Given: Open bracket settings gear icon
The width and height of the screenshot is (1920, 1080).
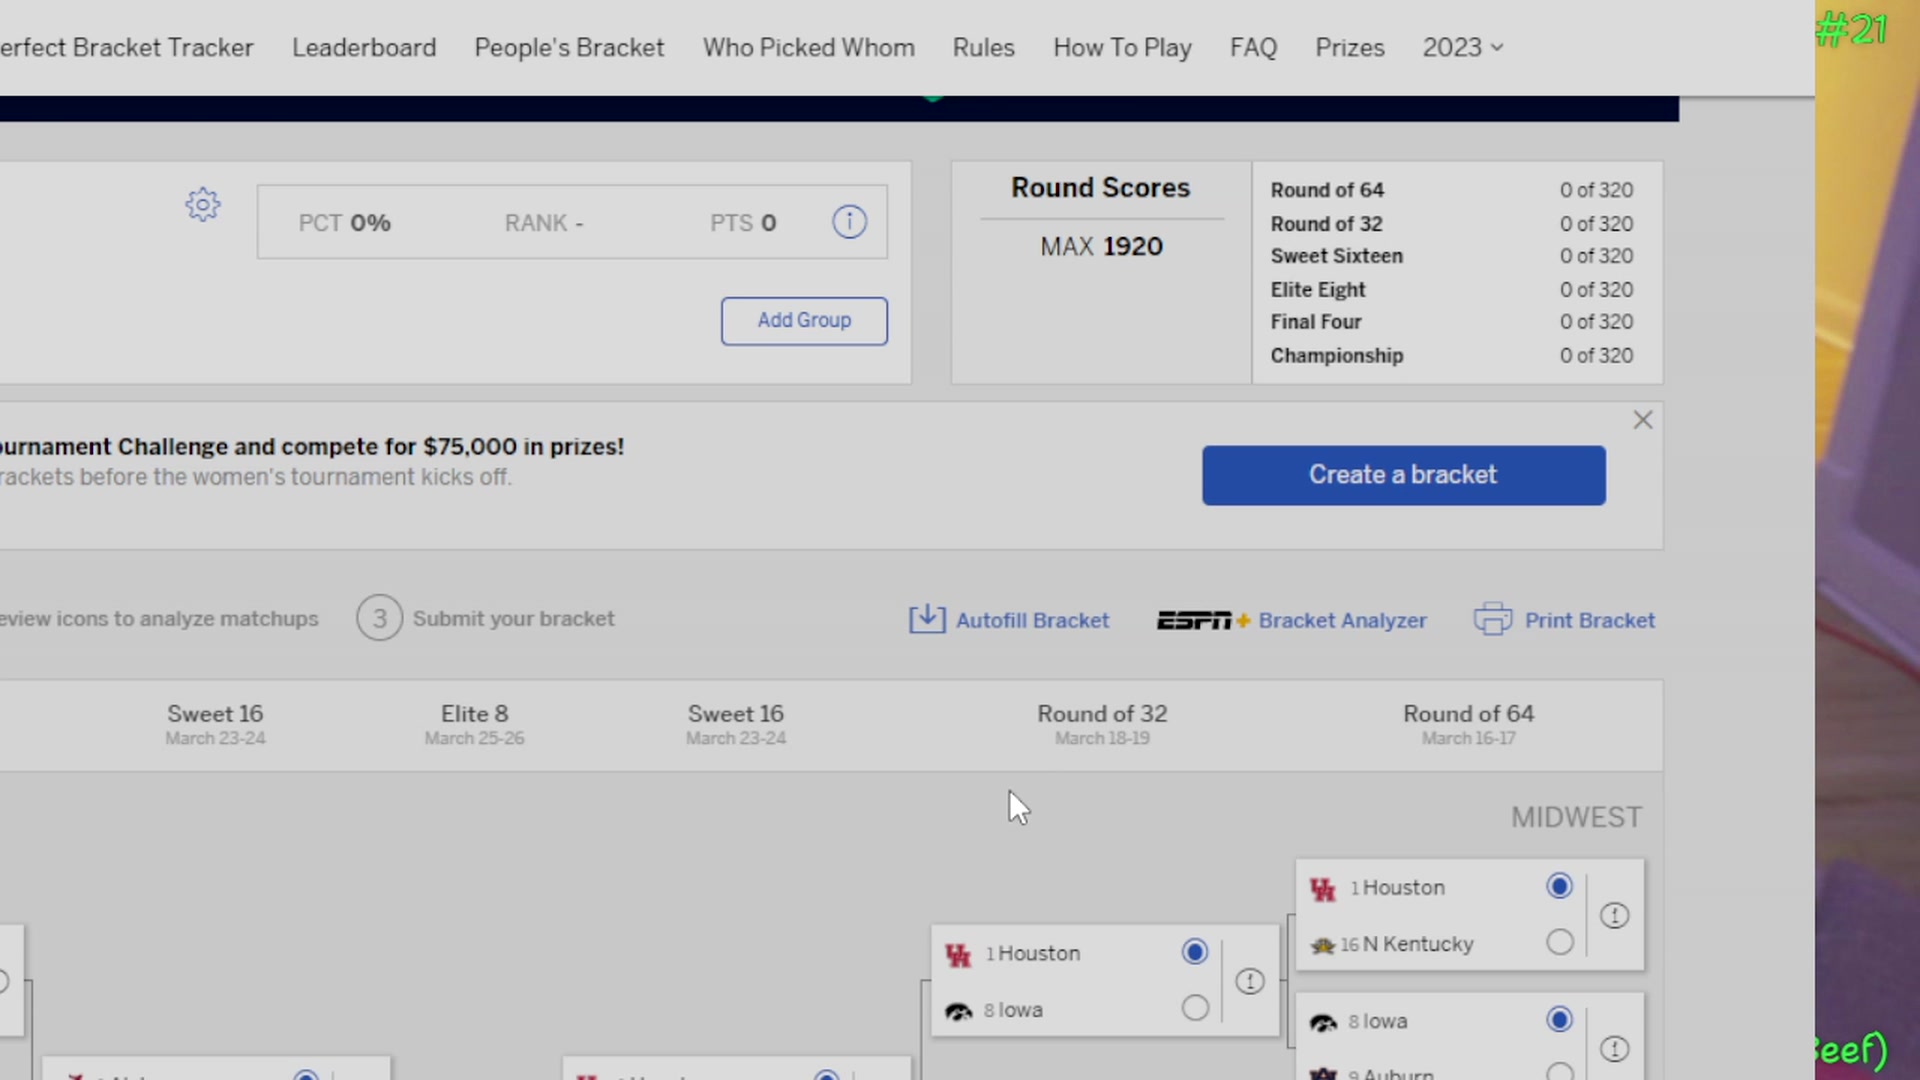Looking at the screenshot, I should (x=203, y=205).
